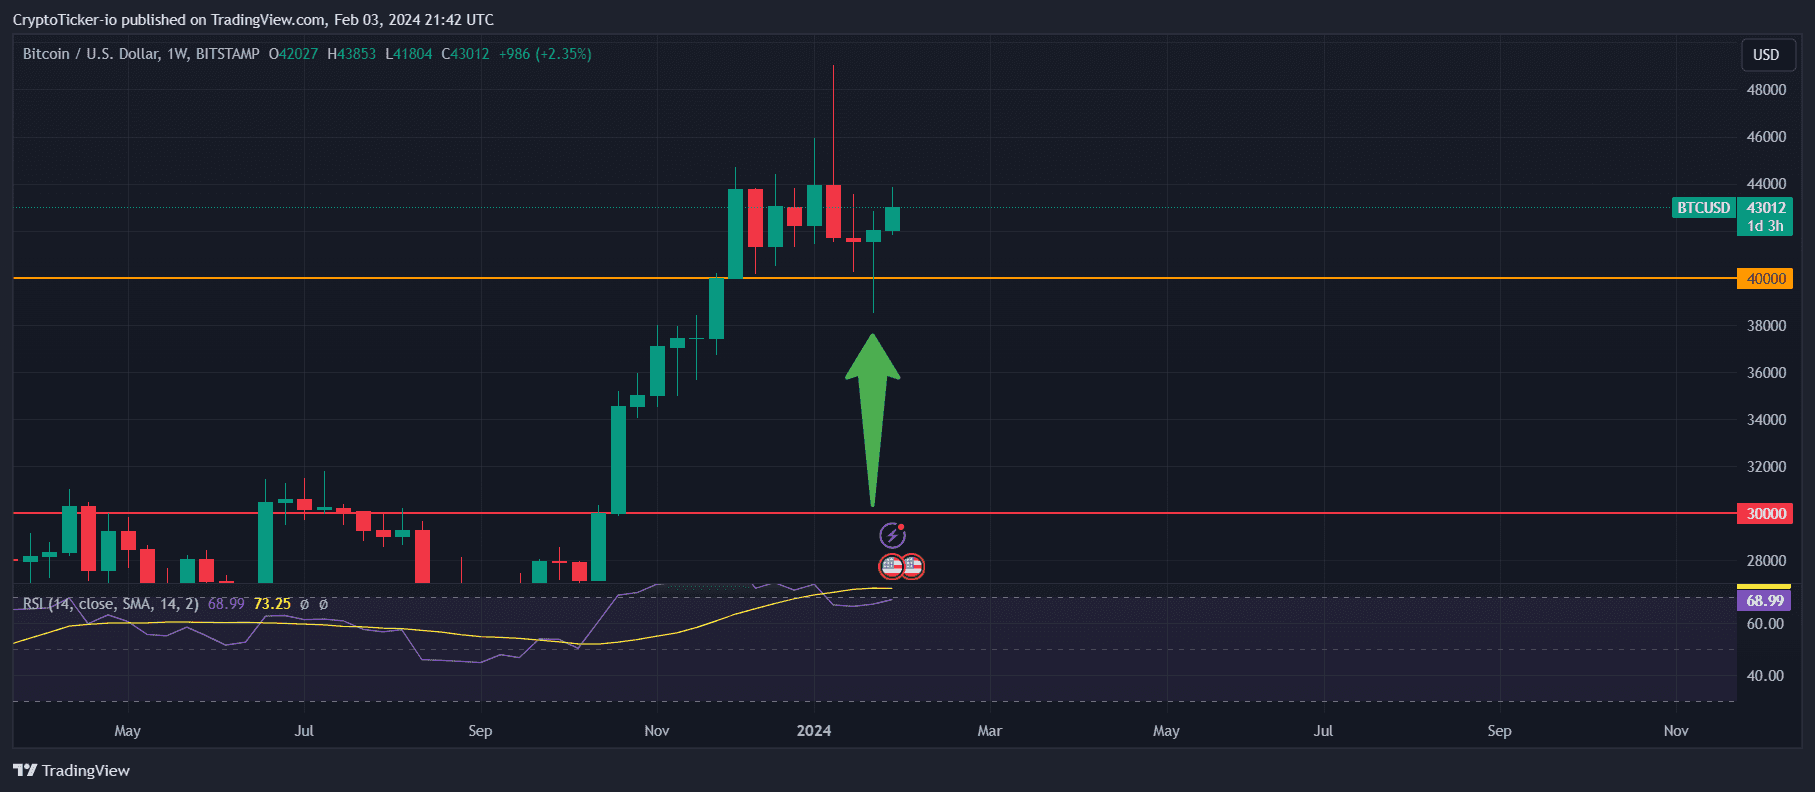Click the 34000 price axis label

click(1766, 420)
